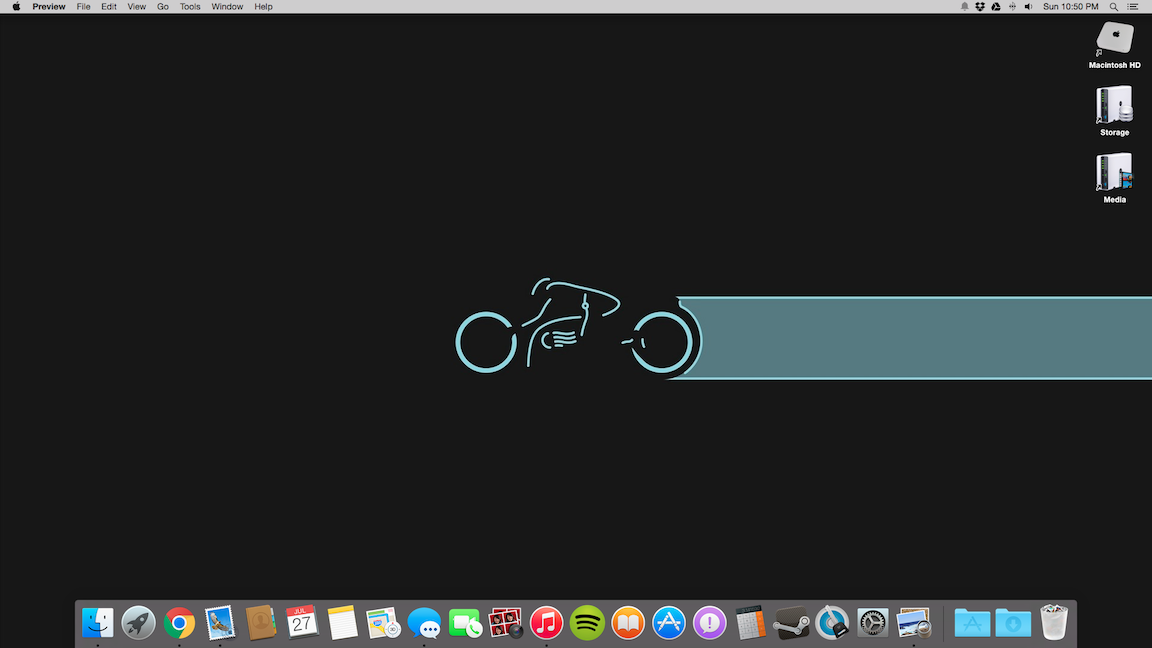Image resolution: width=1152 pixels, height=648 pixels.
Task: Open the Help menu
Action: 263,7
